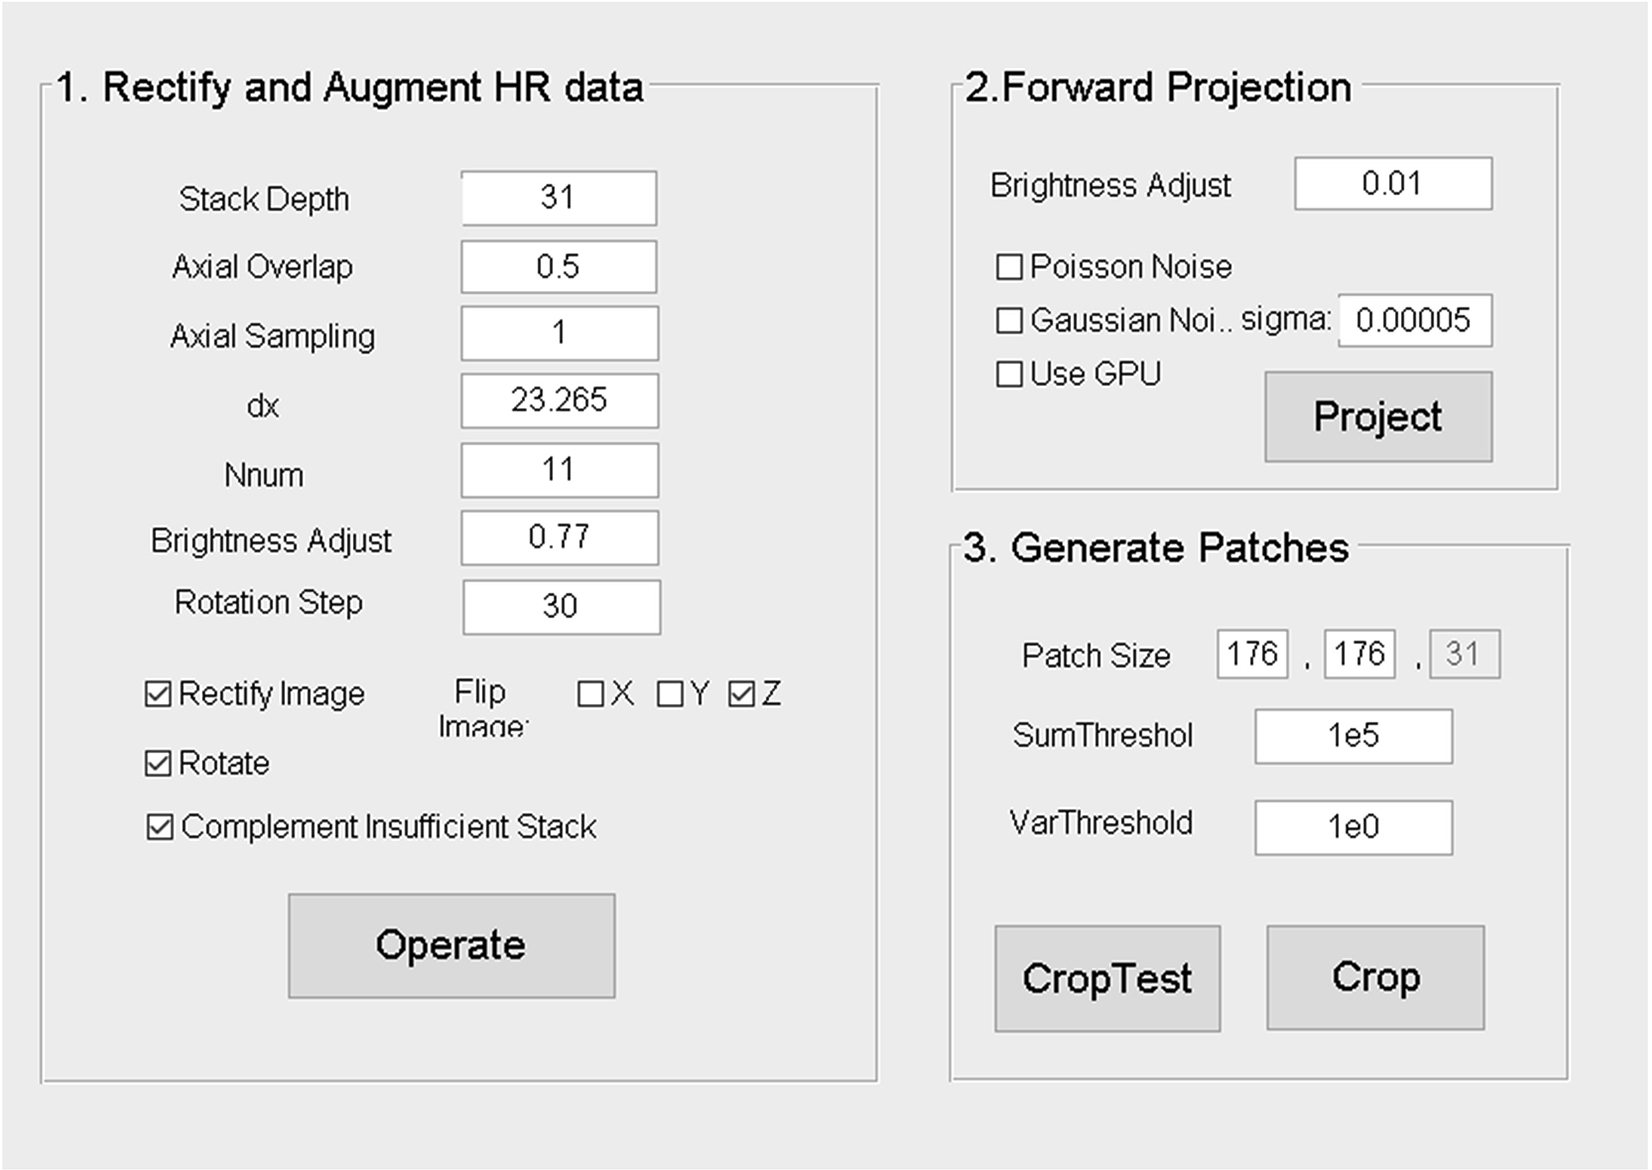Click the Operate button
Screen dimensions: 1652x1170
(451, 945)
